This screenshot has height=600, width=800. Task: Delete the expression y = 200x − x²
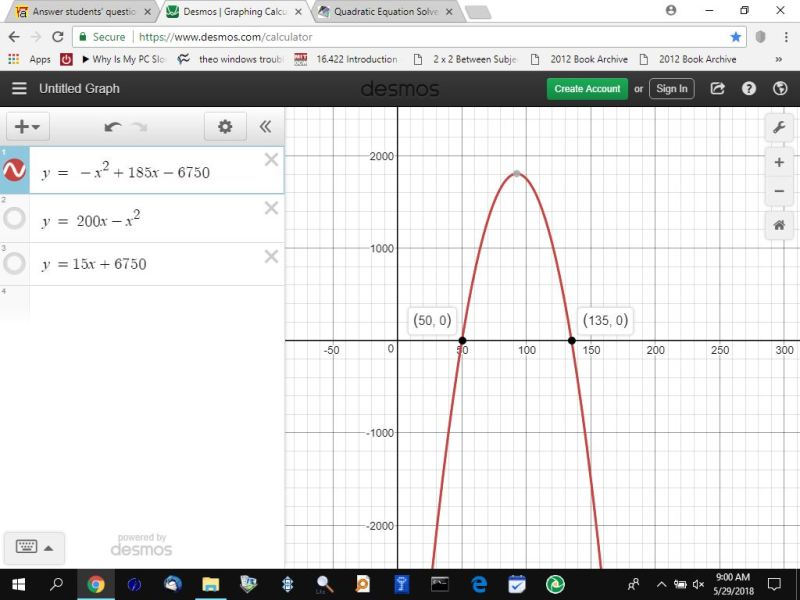point(271,208)
